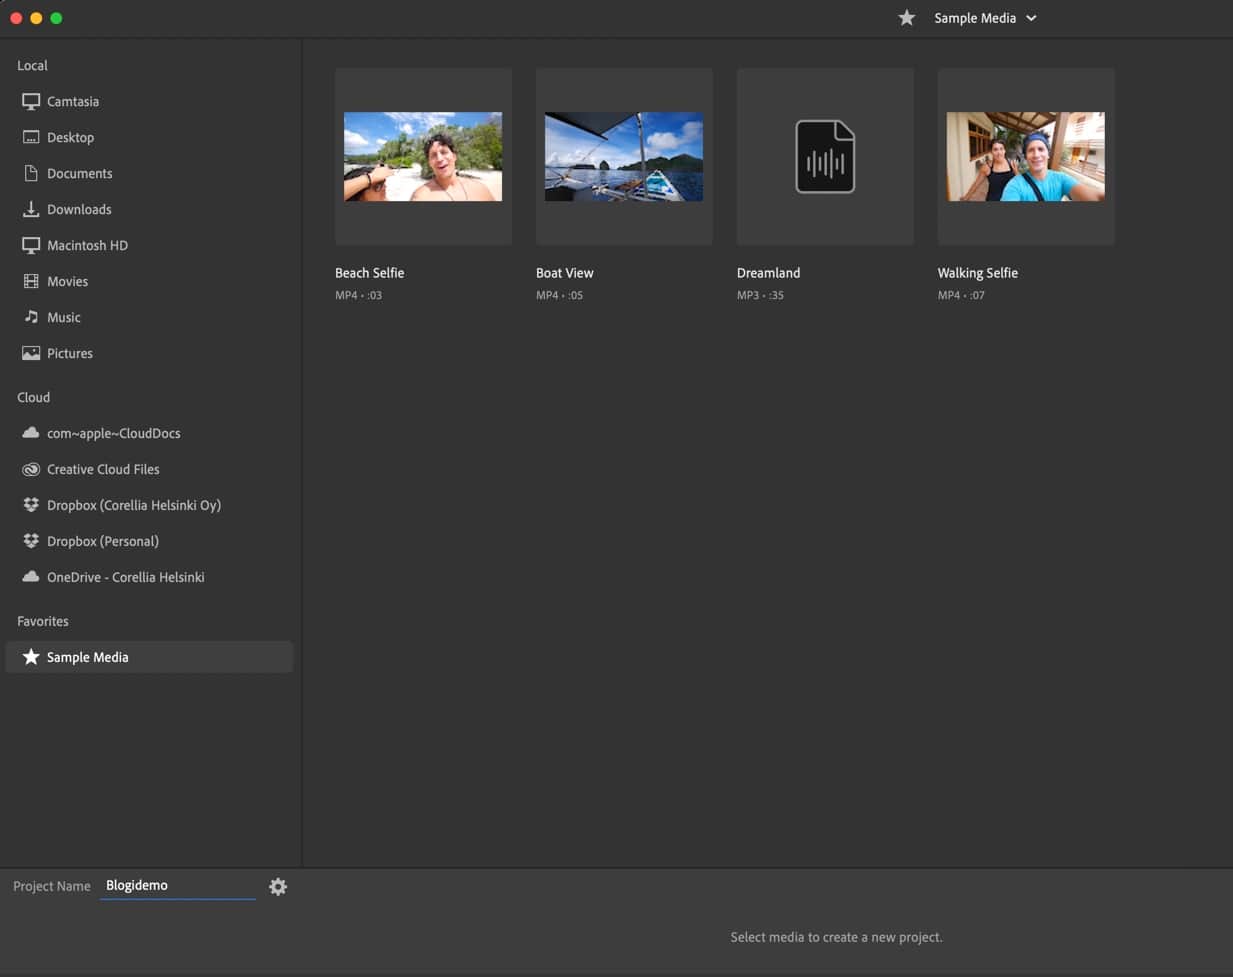Click the Favorites section heading
This screenshot has height=977, width=1233.
(43, 621)
